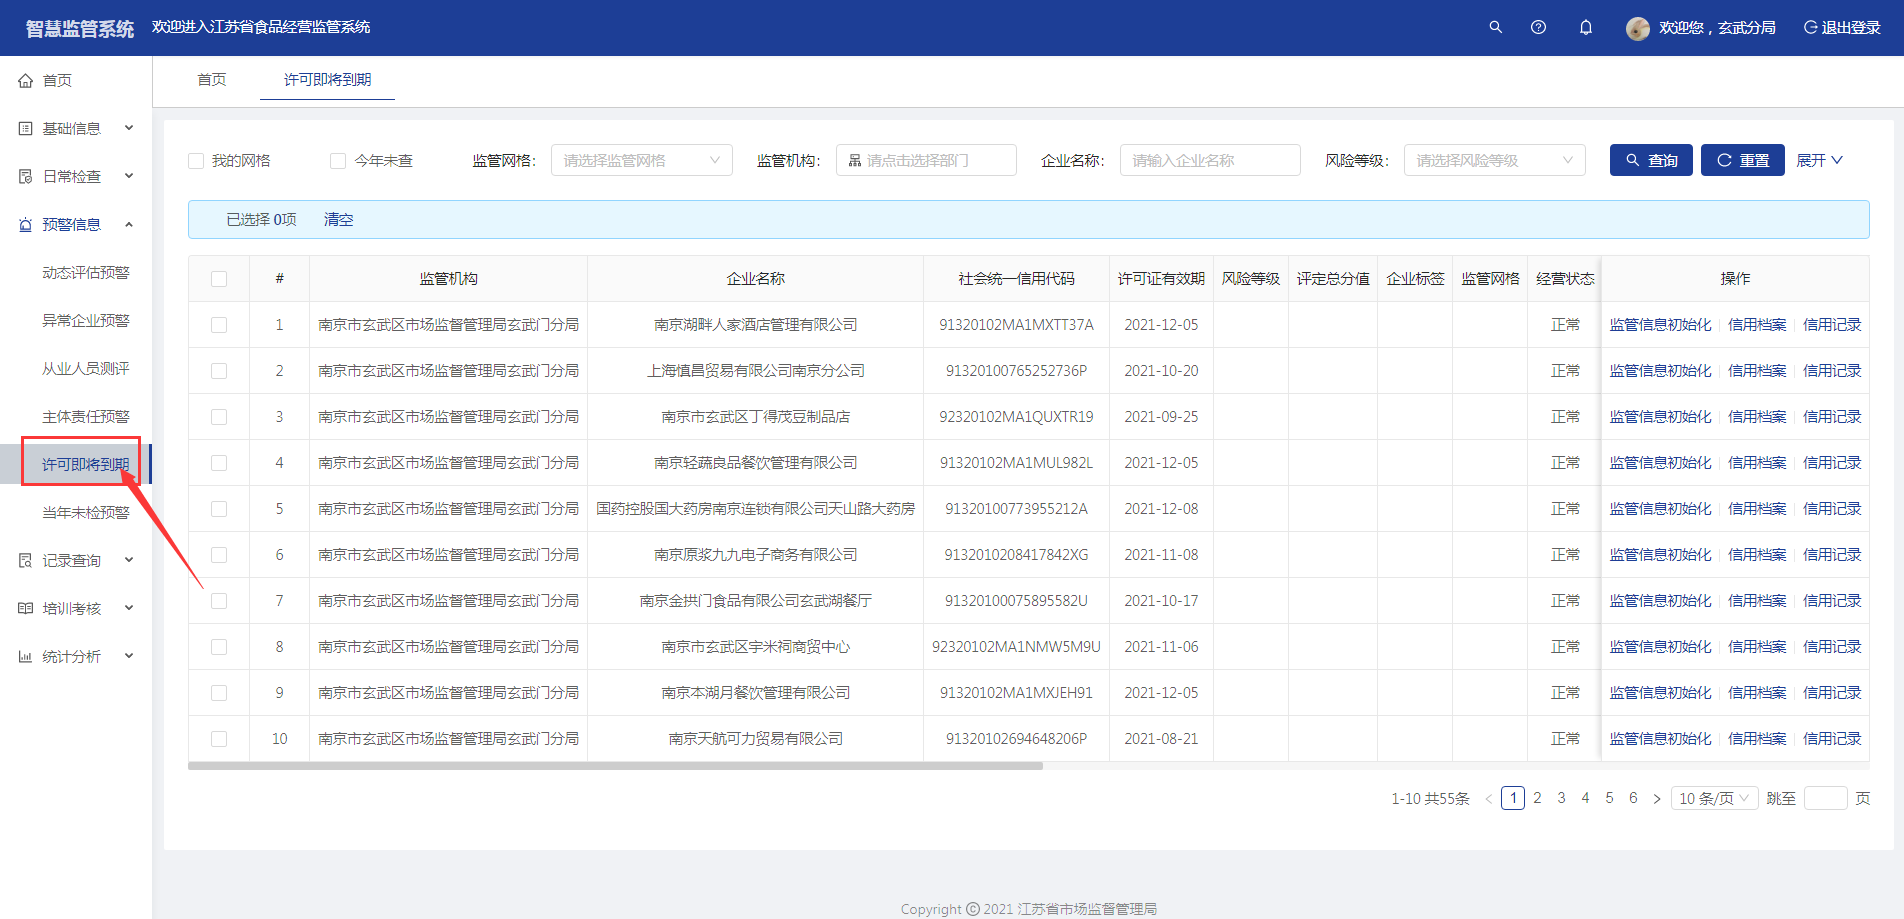
Task: Open the help question mark icon
Action: click(x=1538, y=27)
